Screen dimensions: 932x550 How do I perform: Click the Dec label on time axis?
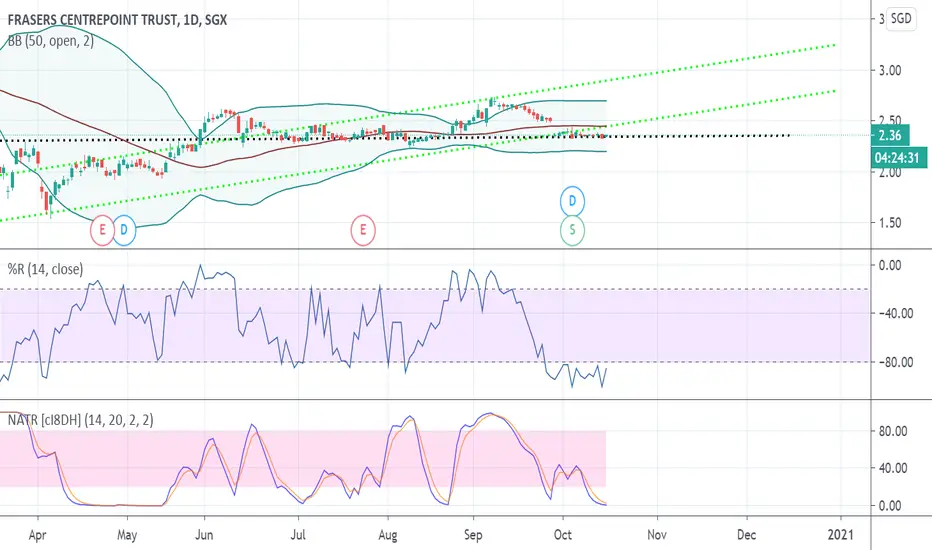(747, 535)
